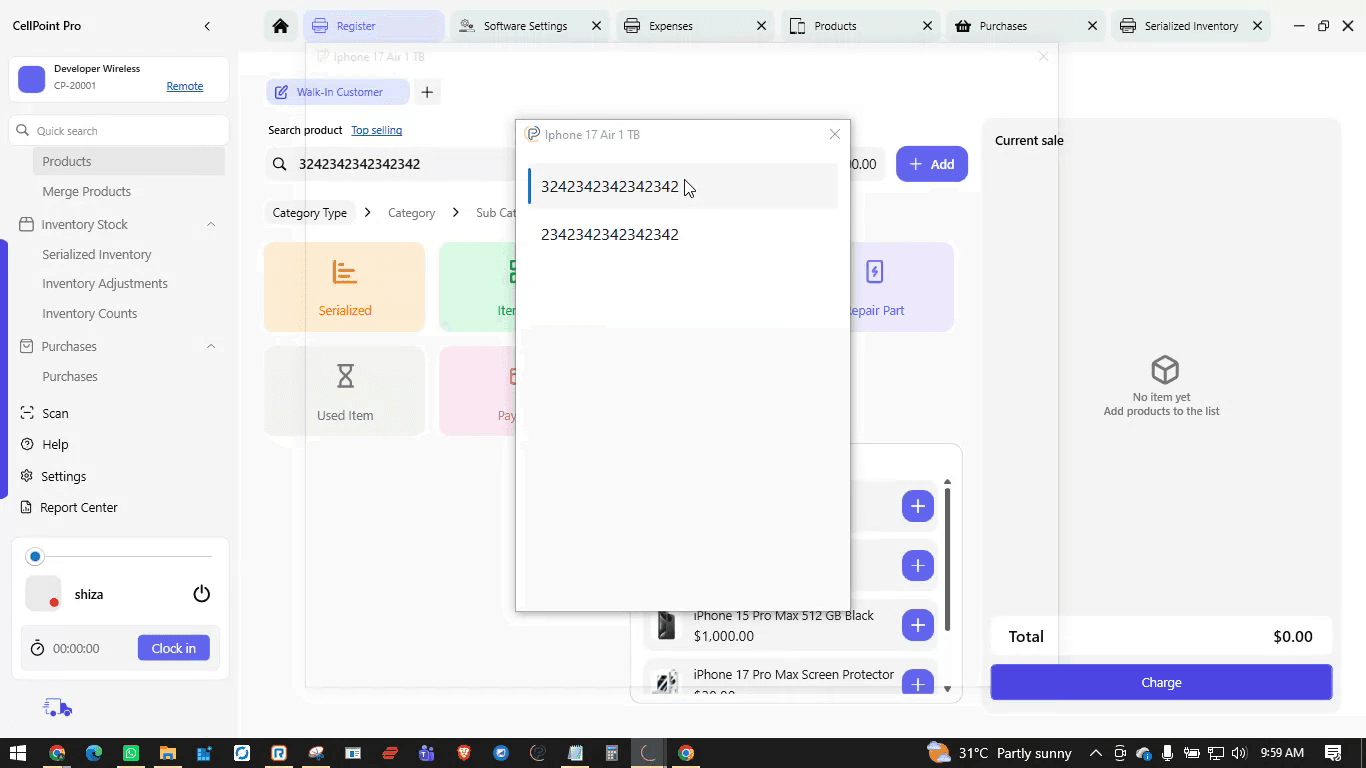Open Merge Products in the sidebar
1366x768 pixels.
tap(86, 191)
